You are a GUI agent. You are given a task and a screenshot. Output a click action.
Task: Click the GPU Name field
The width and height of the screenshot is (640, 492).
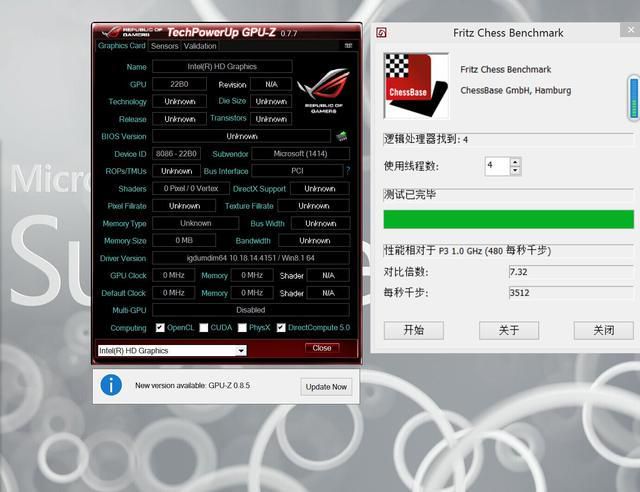pyautogui.click(x=222, y=67)
